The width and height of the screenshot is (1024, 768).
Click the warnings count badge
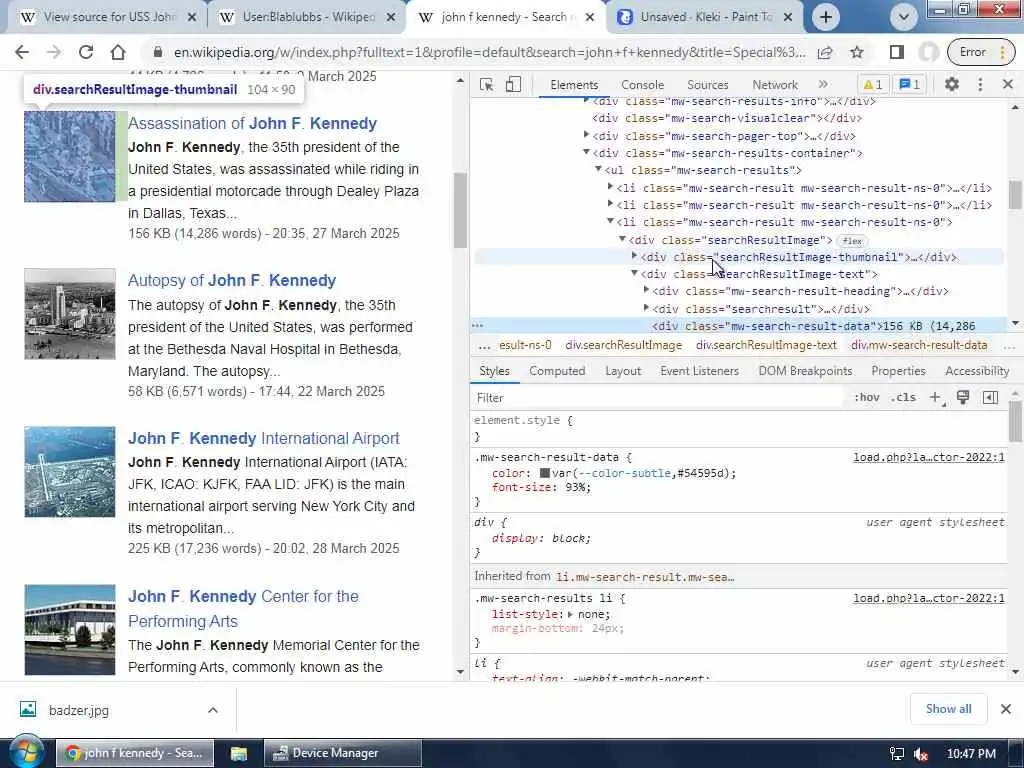[x=872, y=84]
